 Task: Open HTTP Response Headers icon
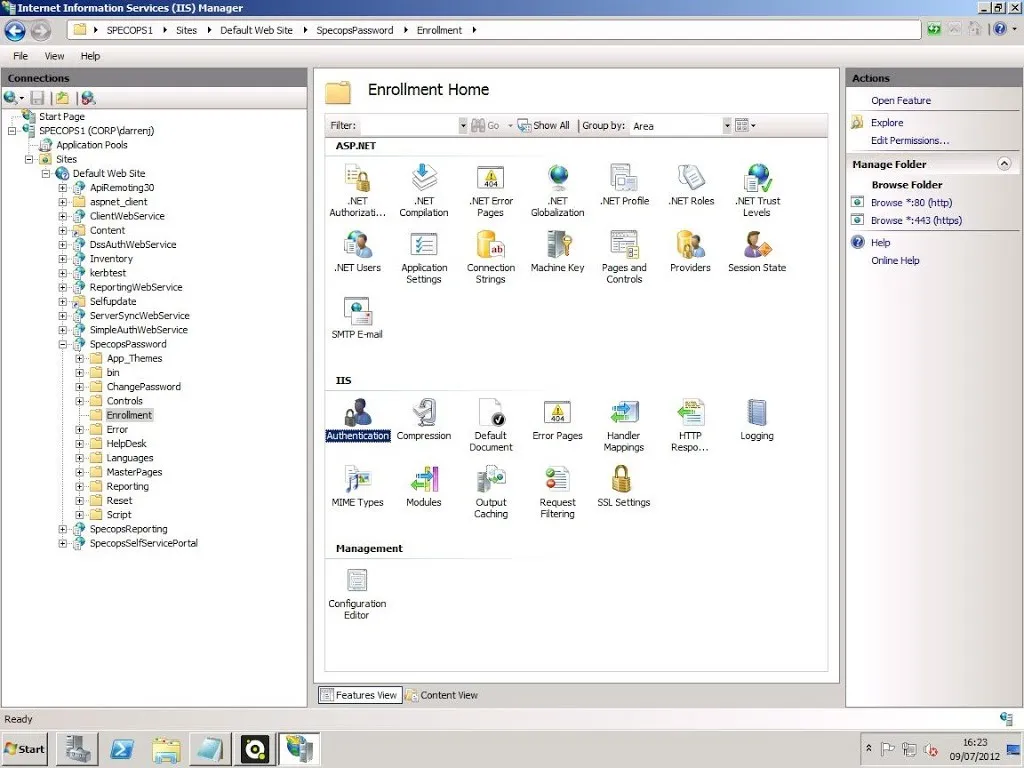[x=690, y=424]
